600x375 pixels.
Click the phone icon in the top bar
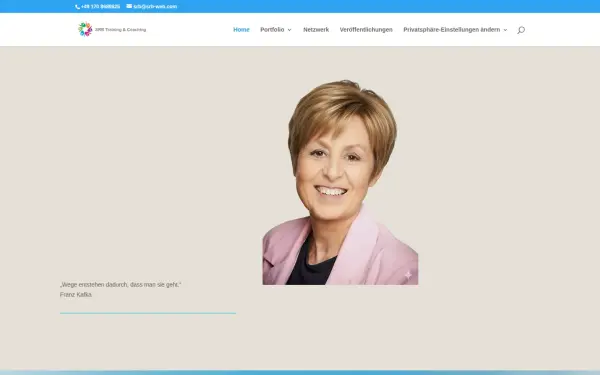tap(77, 7)
